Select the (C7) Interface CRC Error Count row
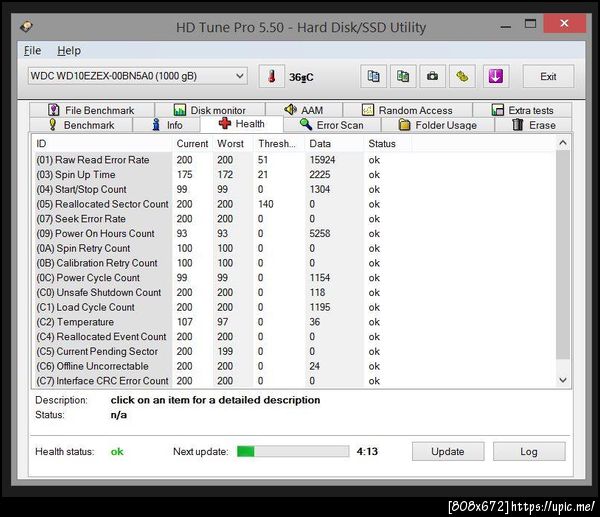The image size is (600, 517). [293, 381]
